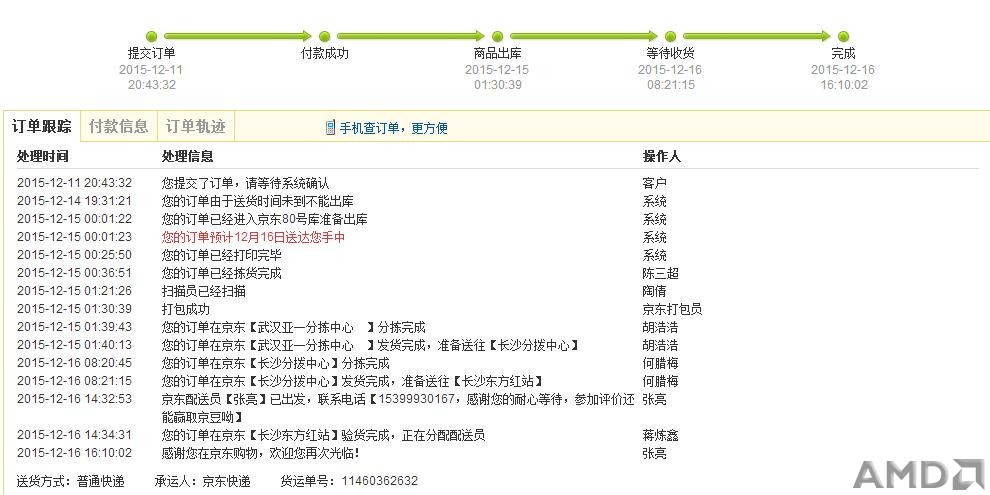Select the 订单跟踪 tab
The image size is (990, 495).
[x=42, y=126]
